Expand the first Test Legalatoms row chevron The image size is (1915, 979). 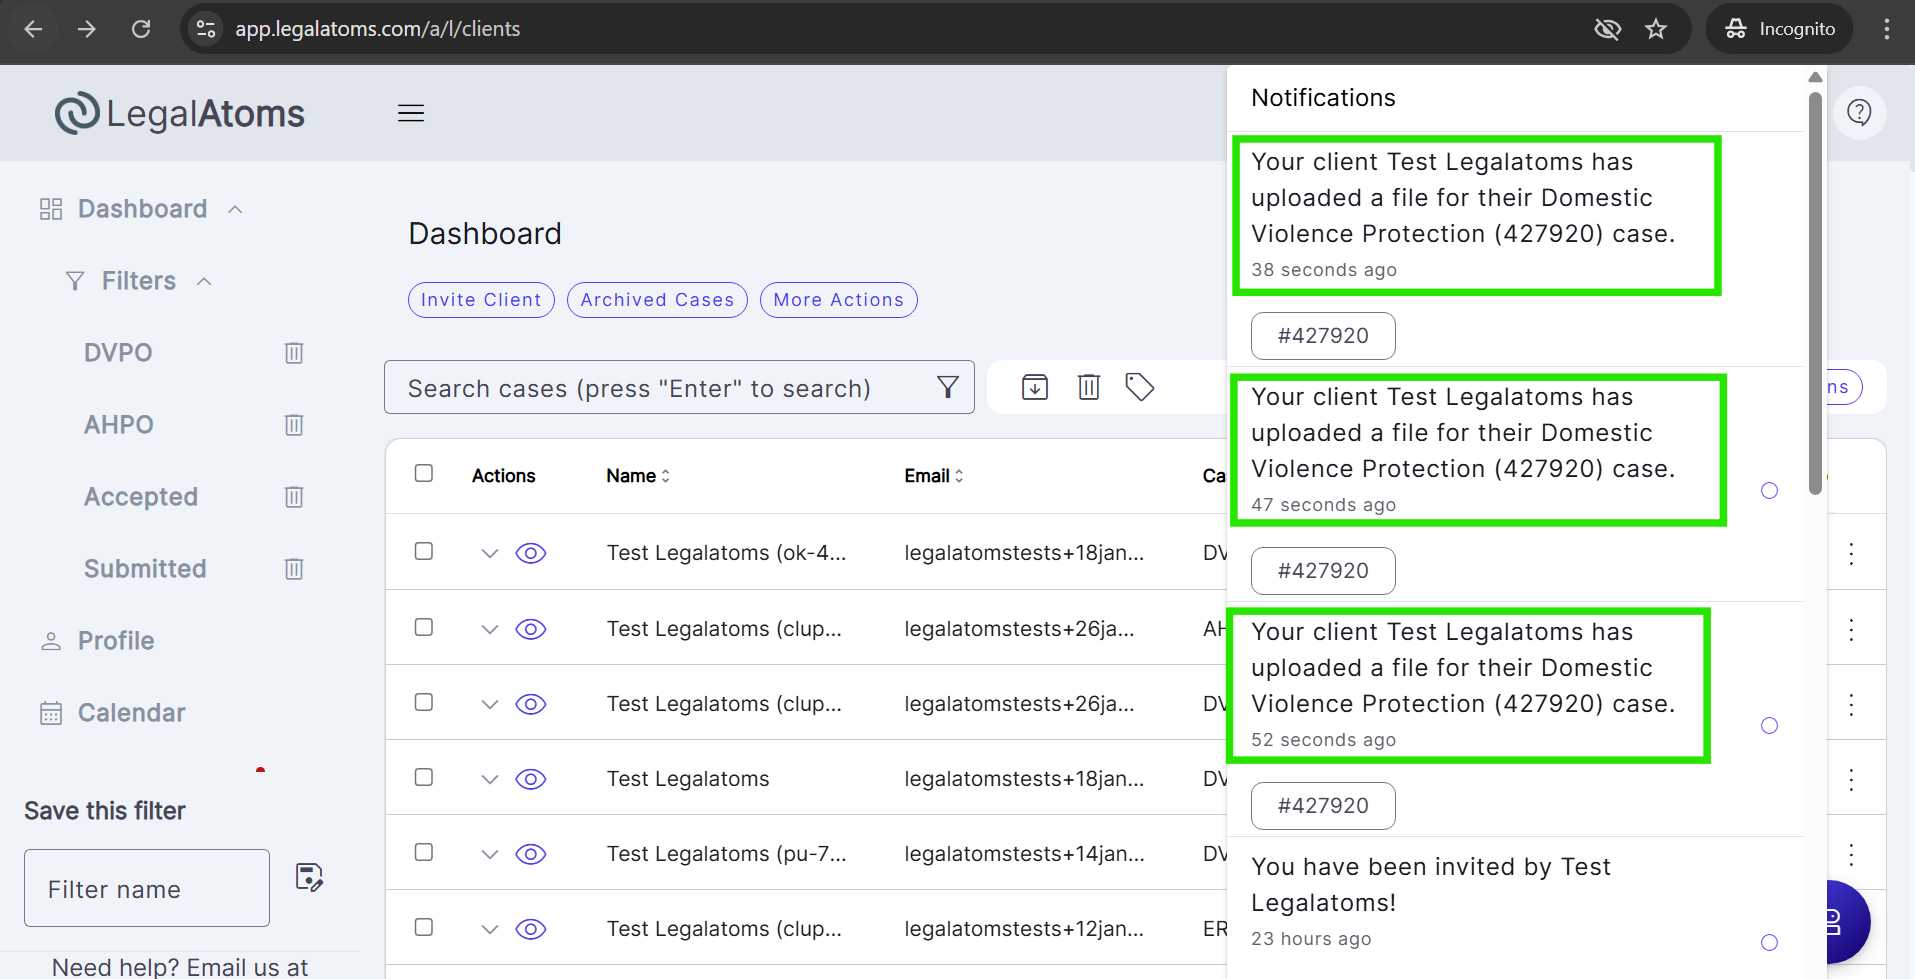(489, 553)
